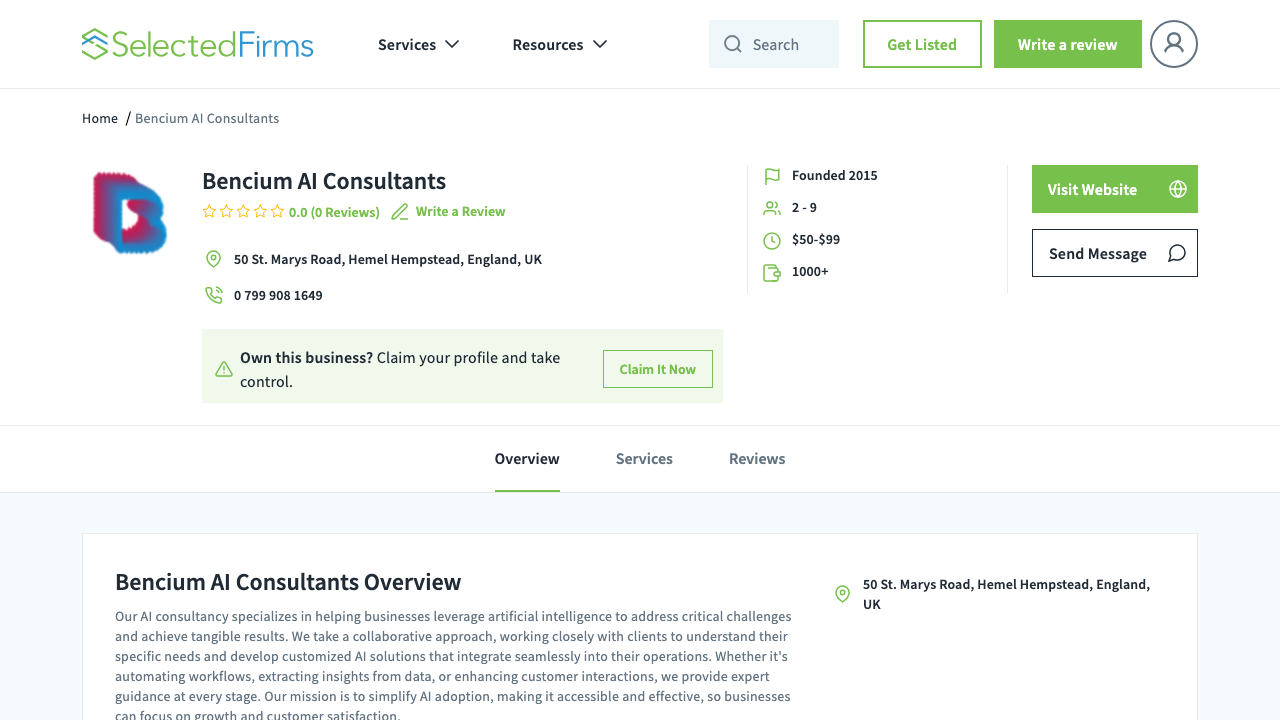Image resolution: width=1280 pixels, height=720 pixels.
Task: Click the search magnifier icon
Action: (x=733, y=44)
